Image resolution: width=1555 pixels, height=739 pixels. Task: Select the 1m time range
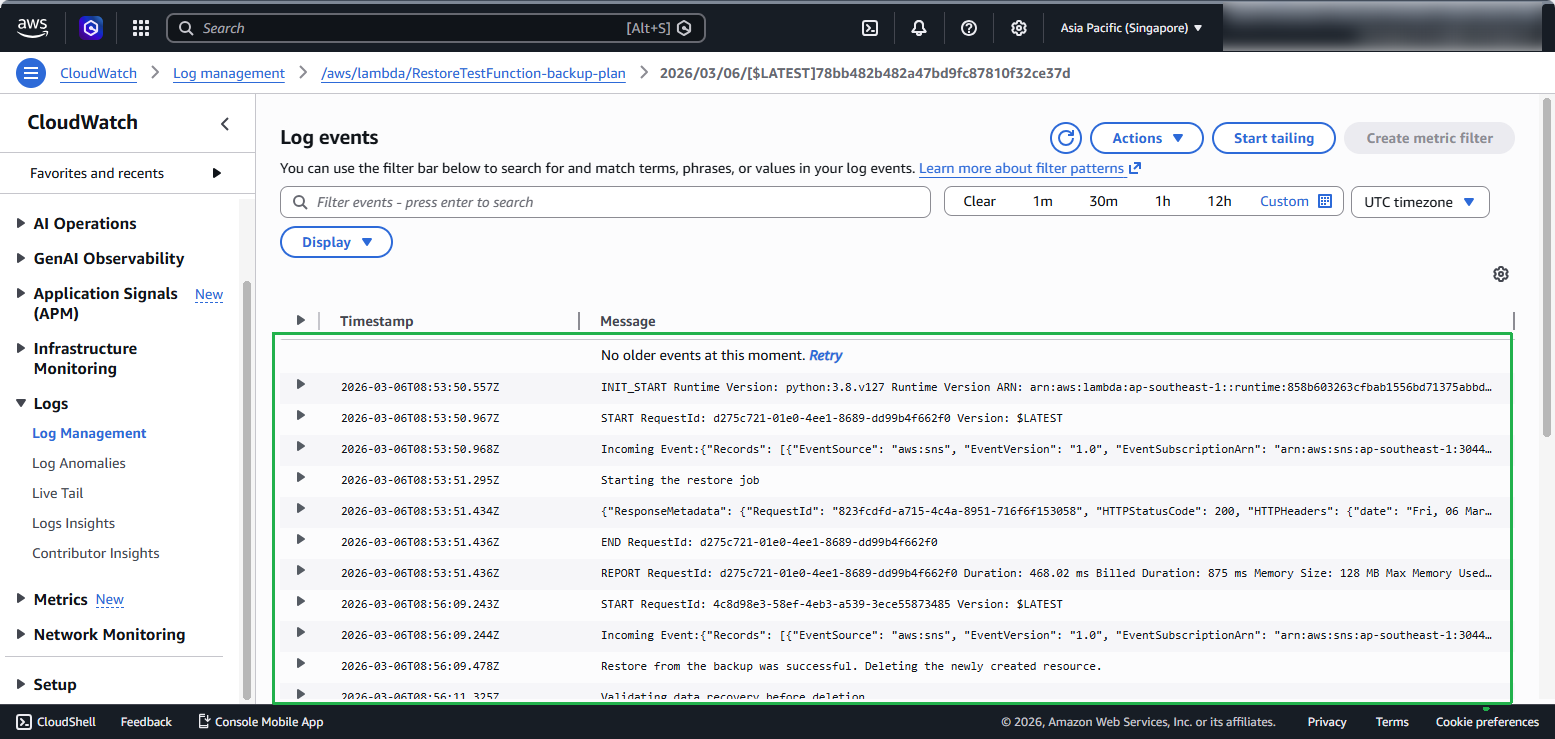pos(1043,201)
